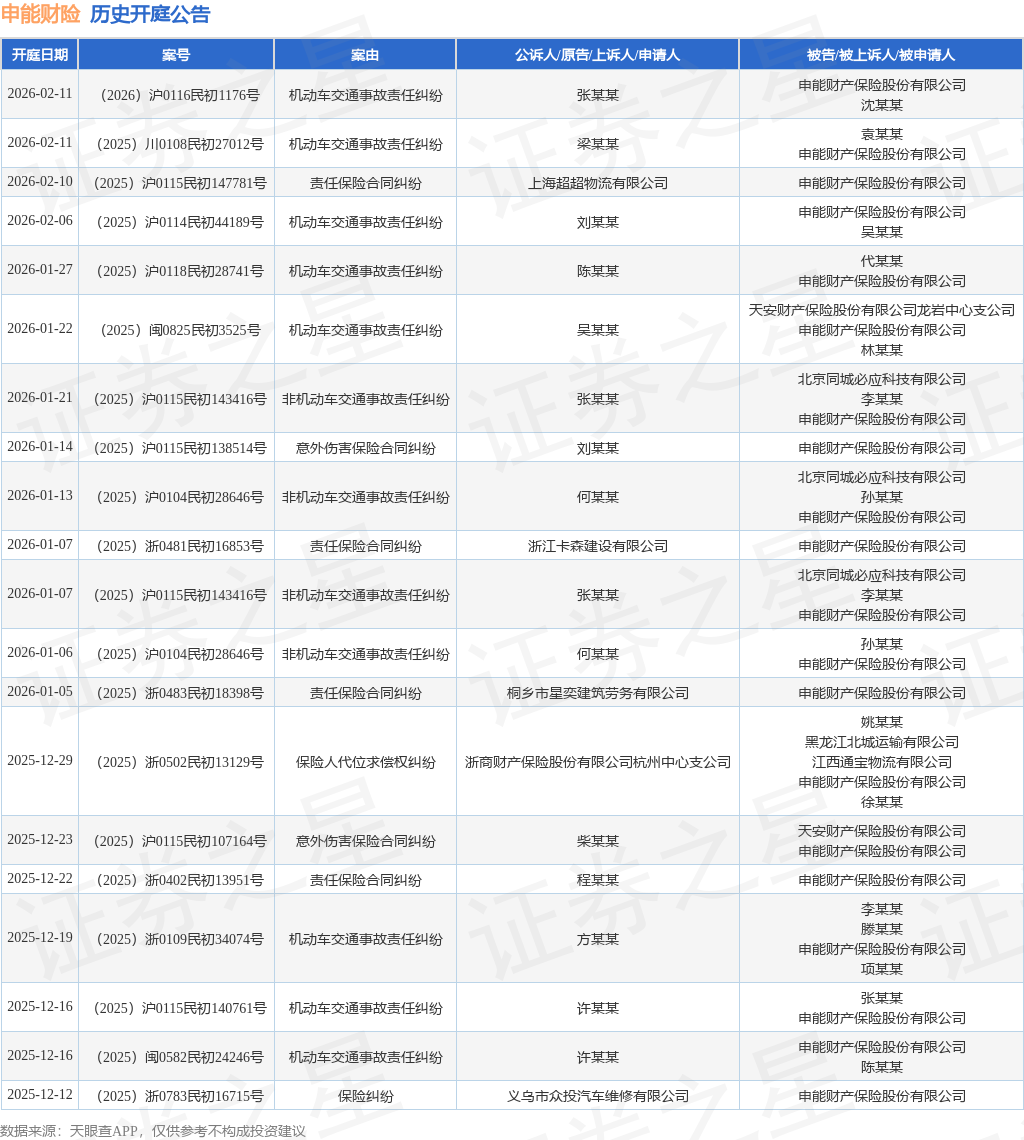Click defendant 黑龙江北城运输有限公司

click(x=881, y=742)
